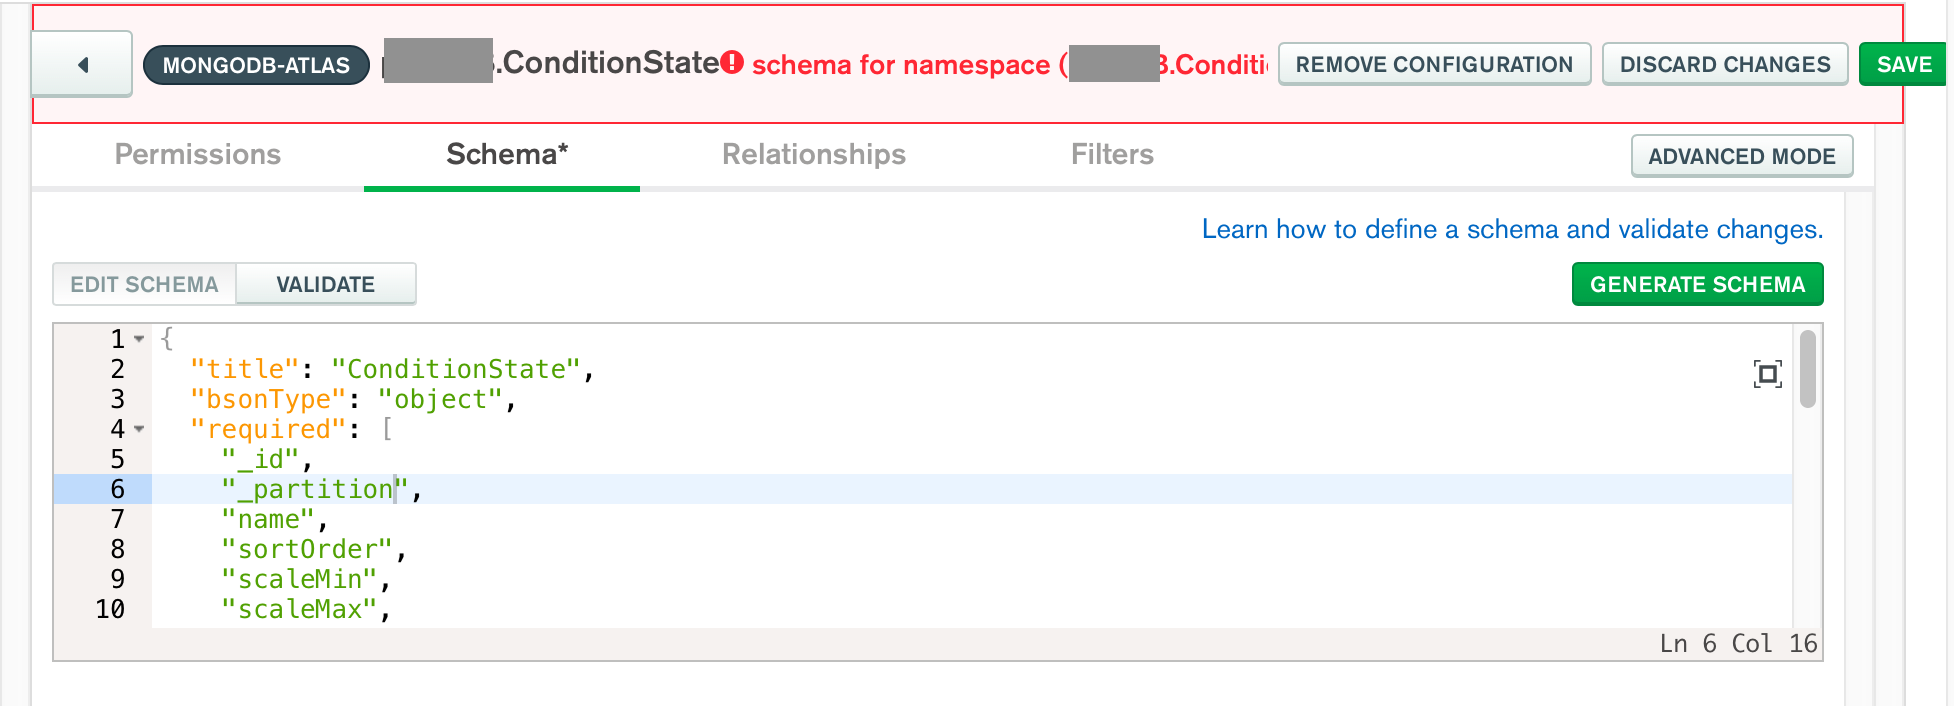The height and width of the screenshot is (706, 1954).
Task: Collapse the required array fold arrow
Action: pos(139,429)
